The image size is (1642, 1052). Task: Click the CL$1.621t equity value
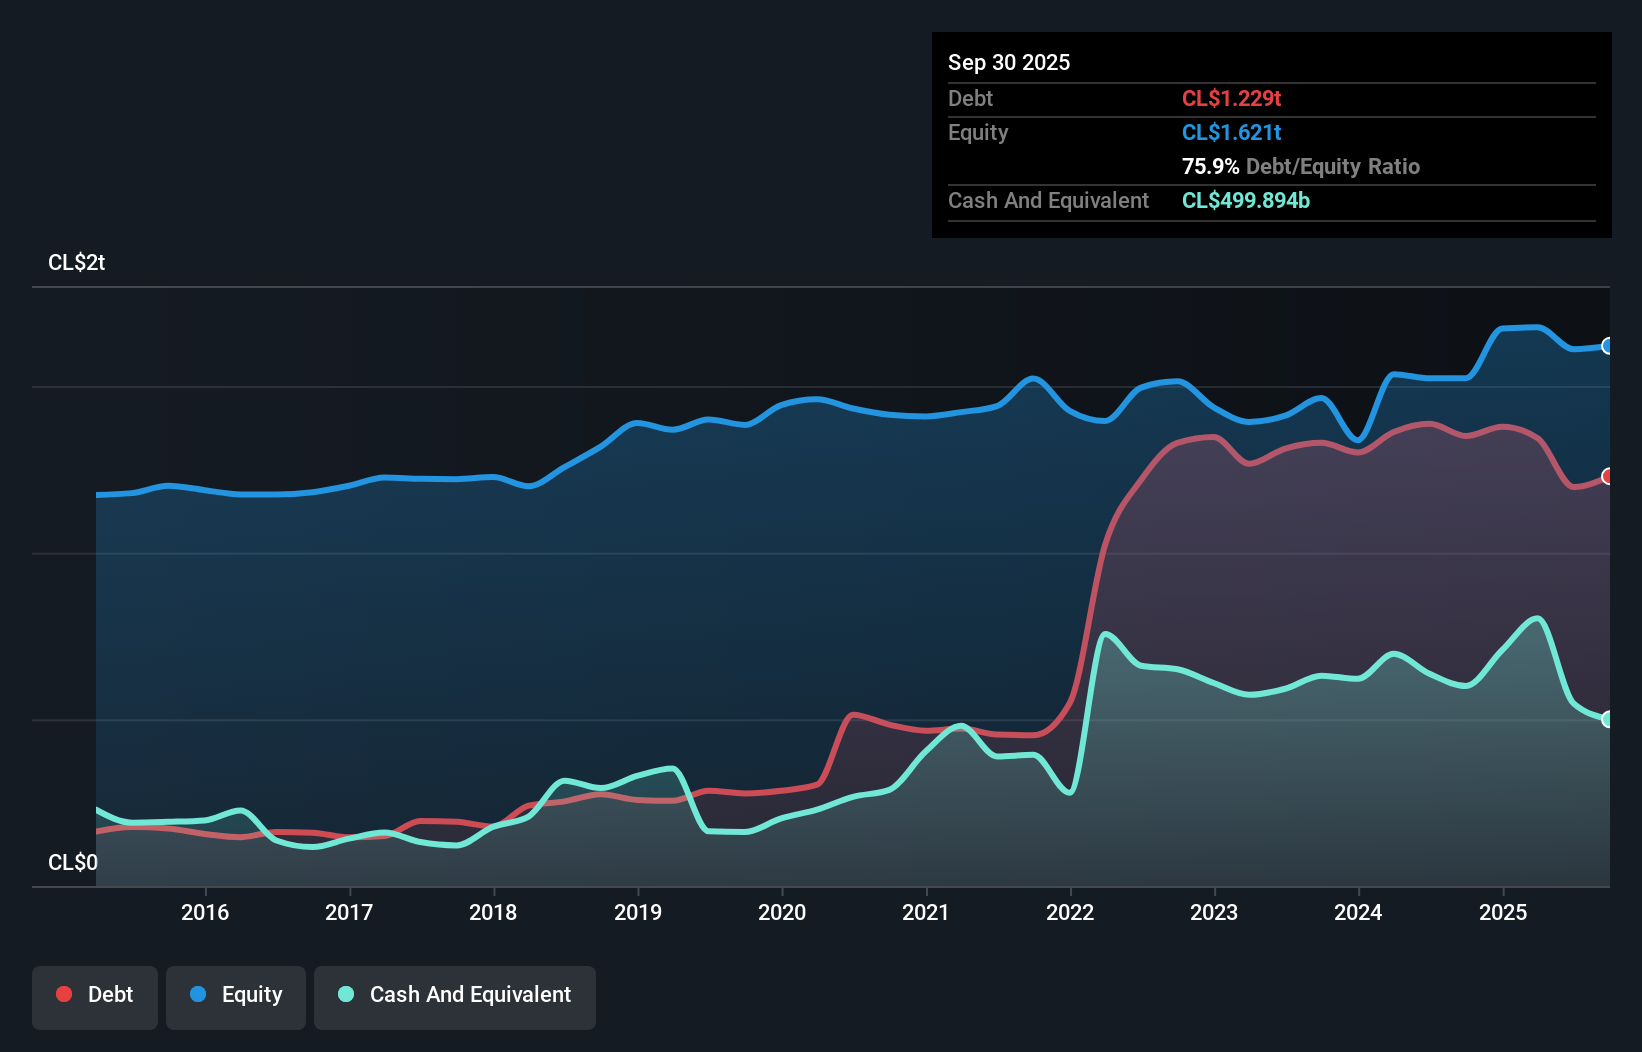[1231, 132]
